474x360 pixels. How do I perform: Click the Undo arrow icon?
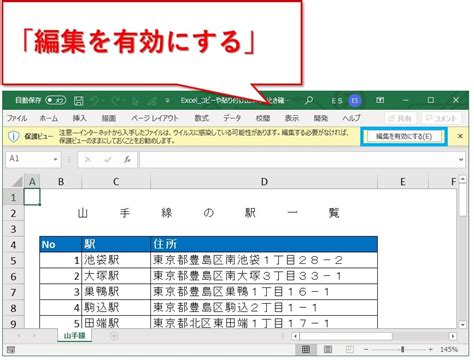(x=95, y=100)
